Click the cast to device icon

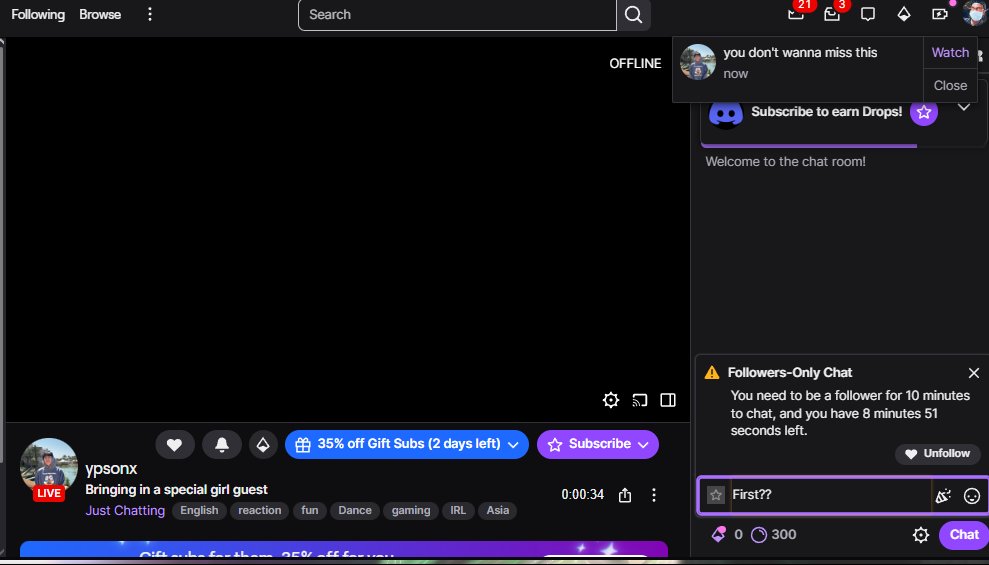[640, 400]
